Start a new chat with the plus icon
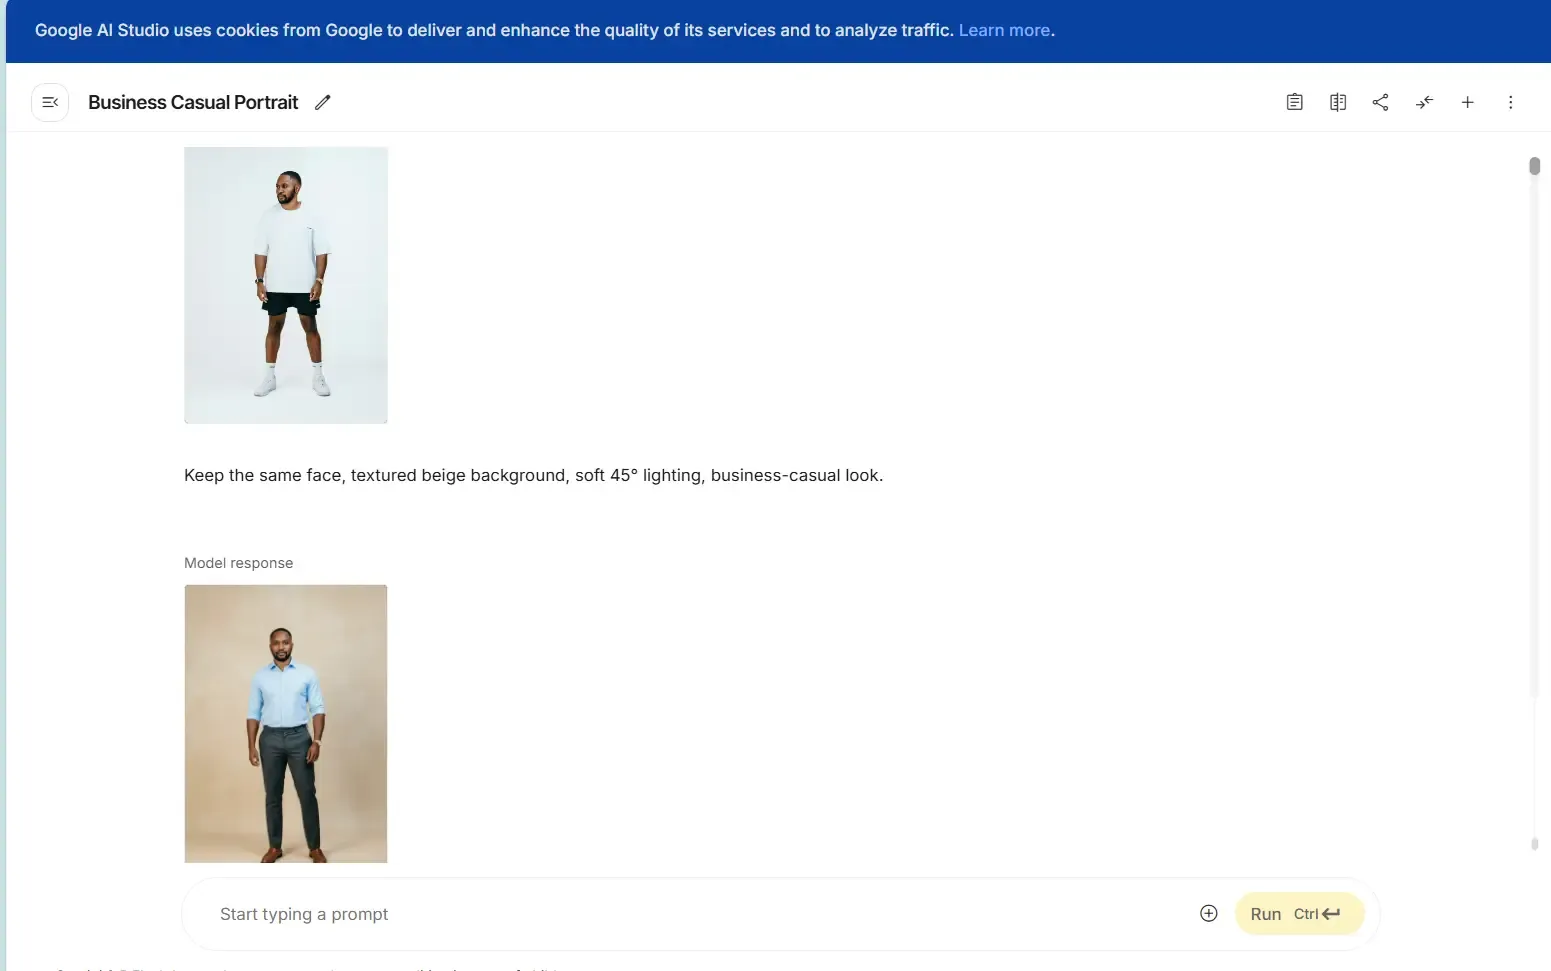Screen dimensions: 1551x971 [1467, 102]
